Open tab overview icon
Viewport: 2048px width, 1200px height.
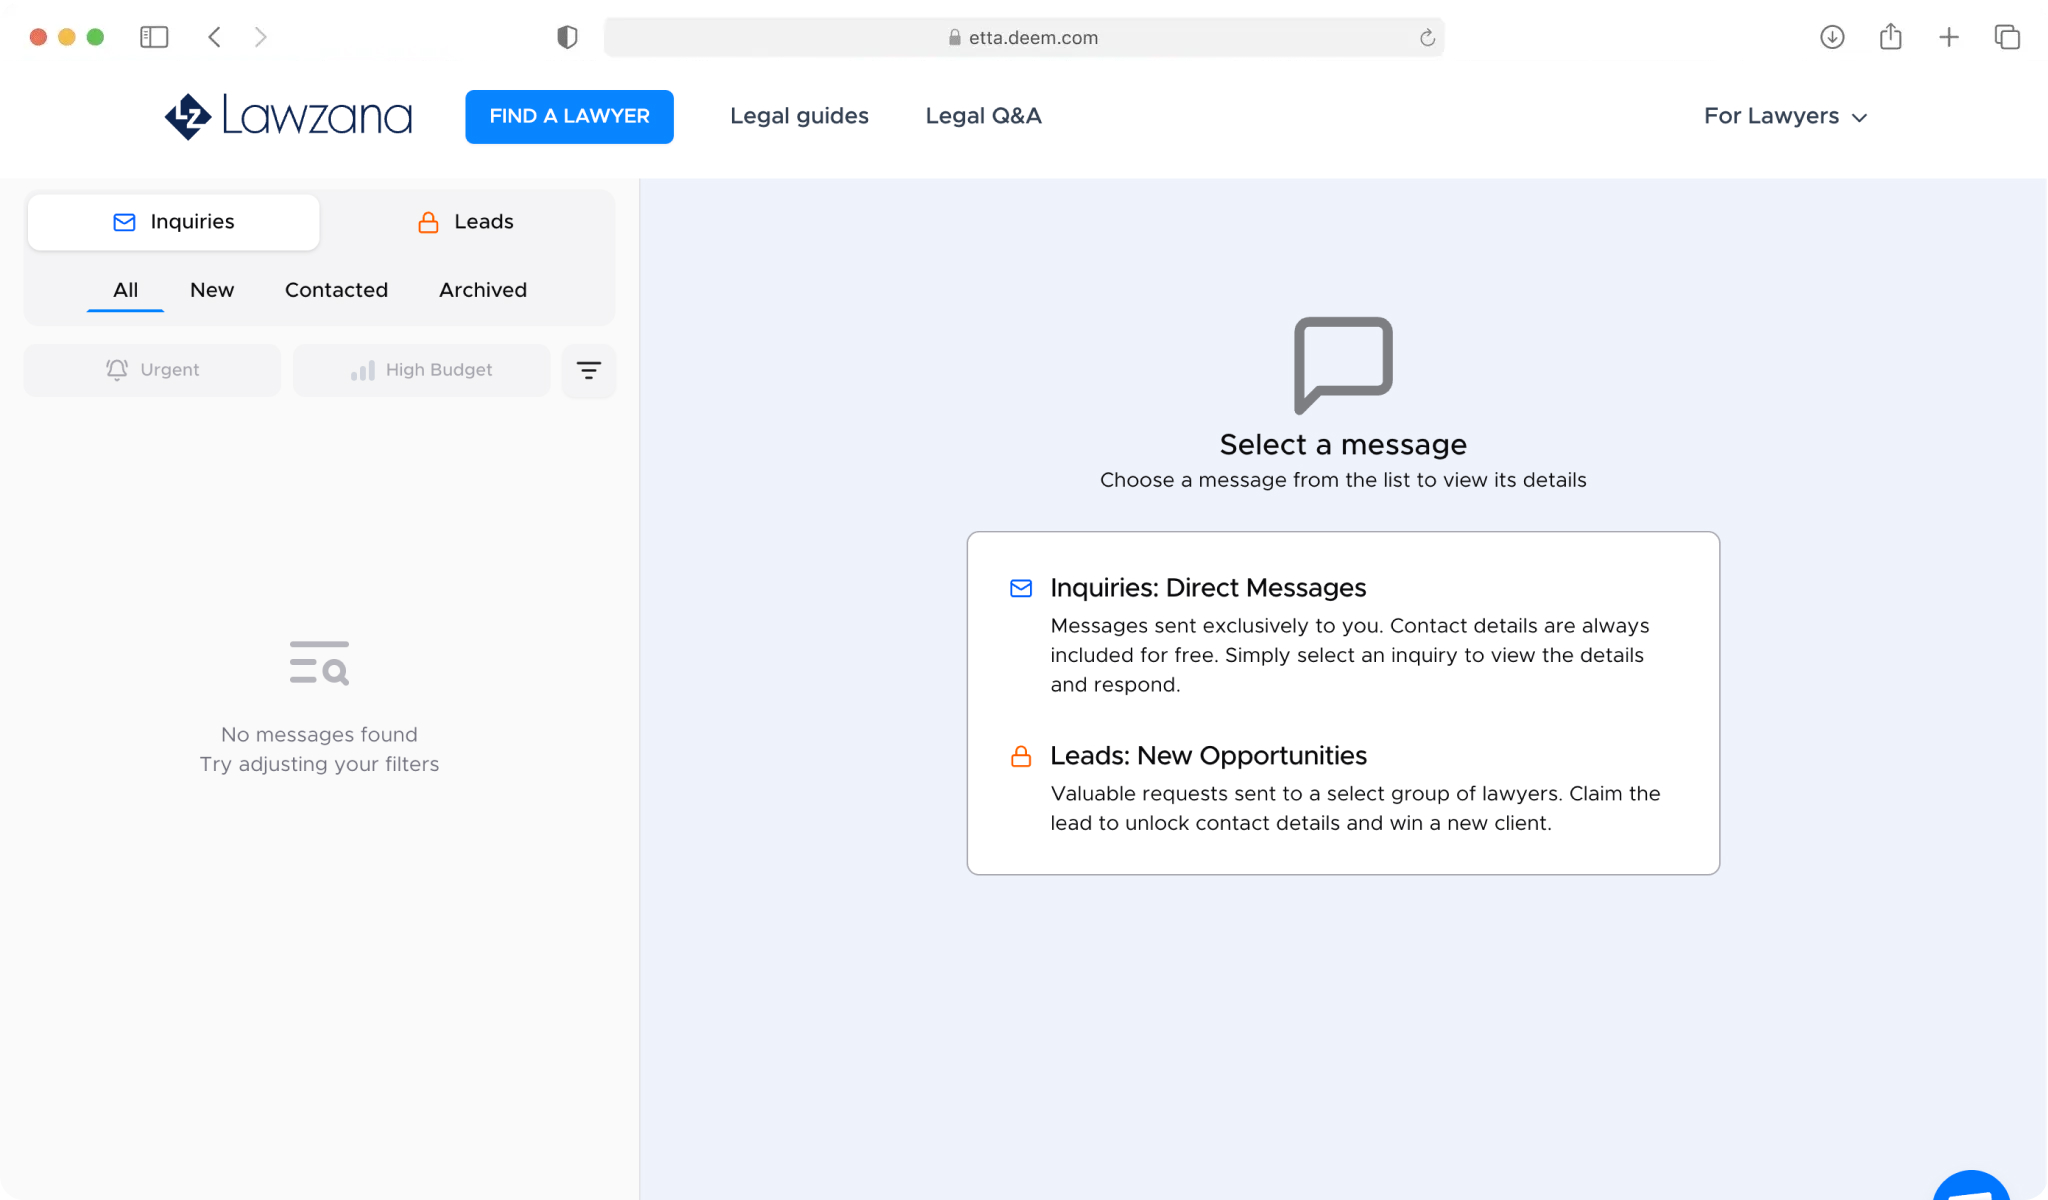tap(2006, 37)
